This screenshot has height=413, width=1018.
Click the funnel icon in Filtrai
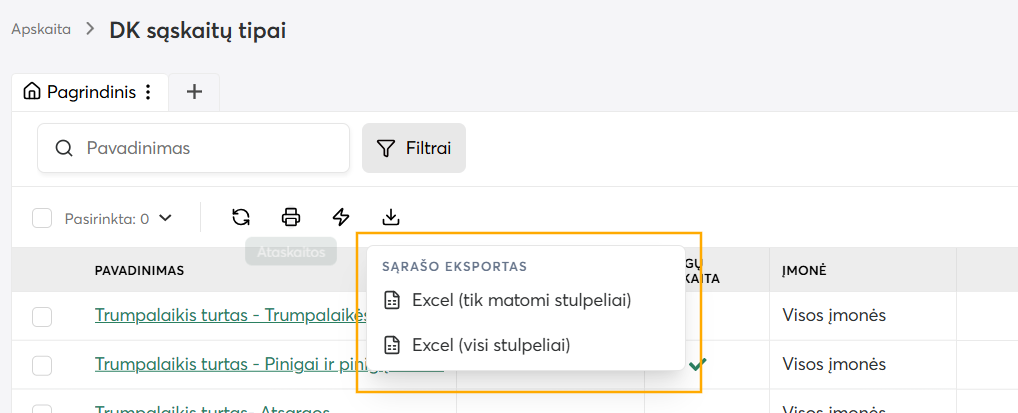386,149
